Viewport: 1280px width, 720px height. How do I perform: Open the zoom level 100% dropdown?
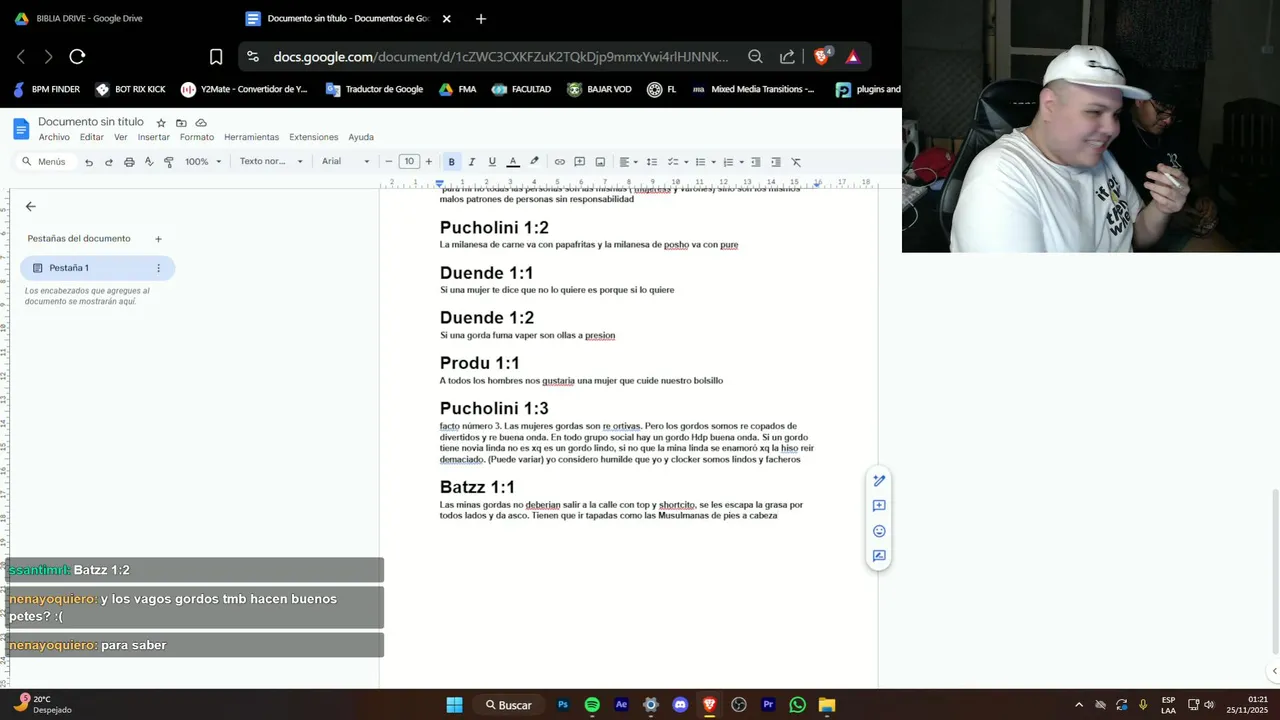203,162
